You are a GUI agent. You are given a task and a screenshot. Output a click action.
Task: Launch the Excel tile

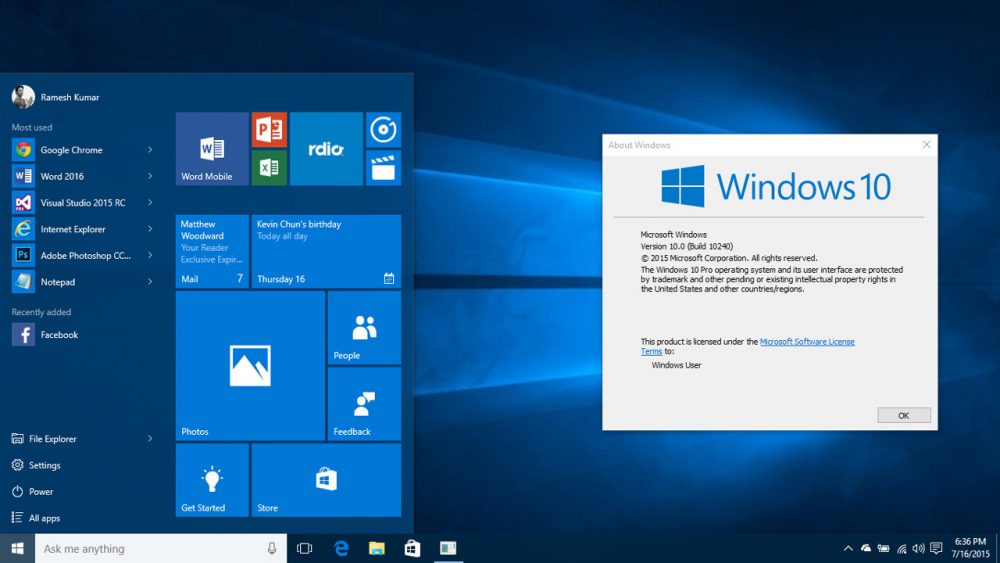click(x=269, y=168)
